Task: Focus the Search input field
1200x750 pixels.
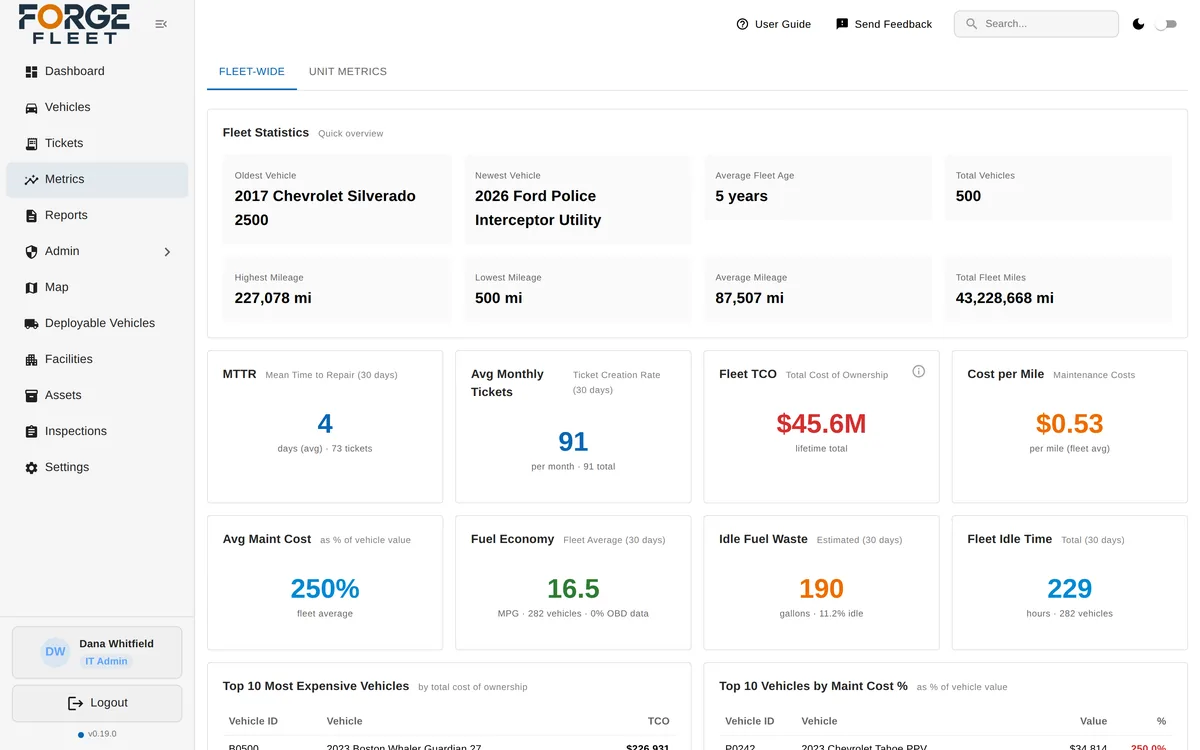Action: pos(1036,24)
